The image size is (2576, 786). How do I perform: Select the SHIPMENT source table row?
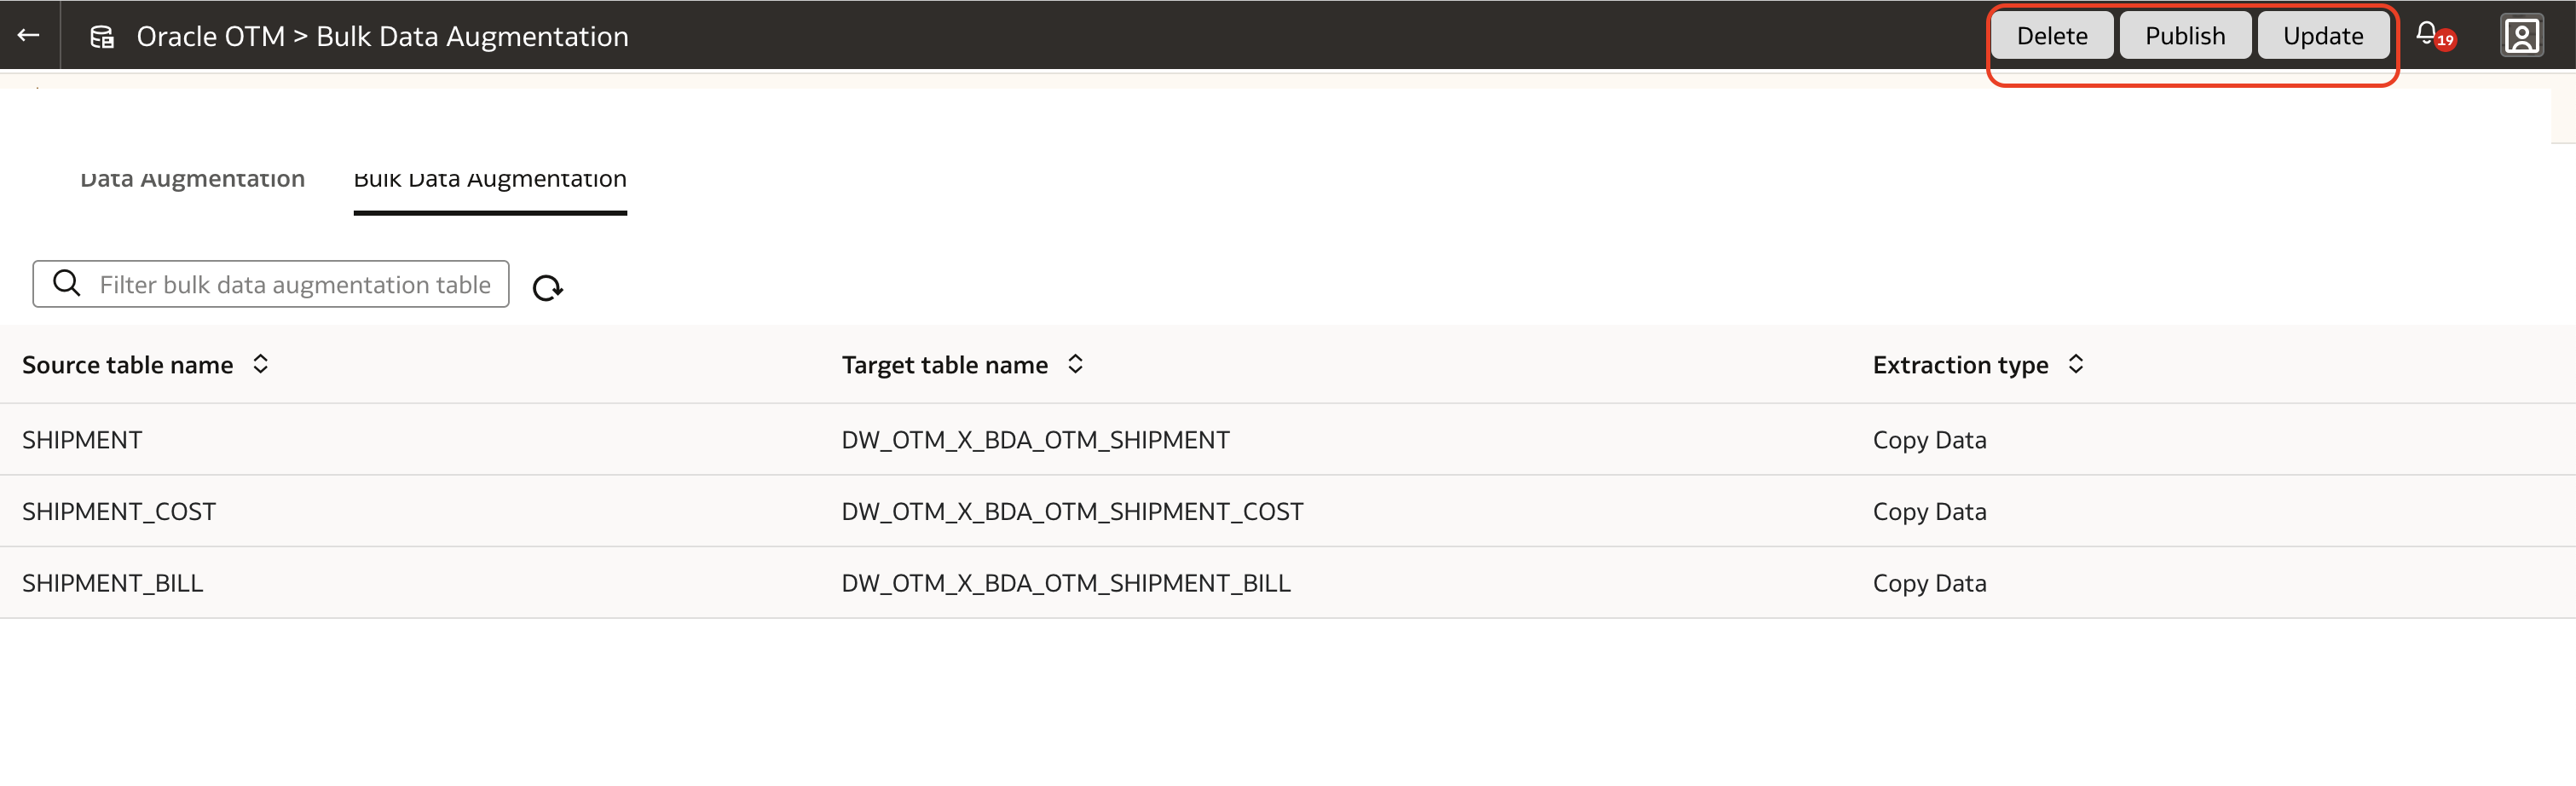point(82,440)
